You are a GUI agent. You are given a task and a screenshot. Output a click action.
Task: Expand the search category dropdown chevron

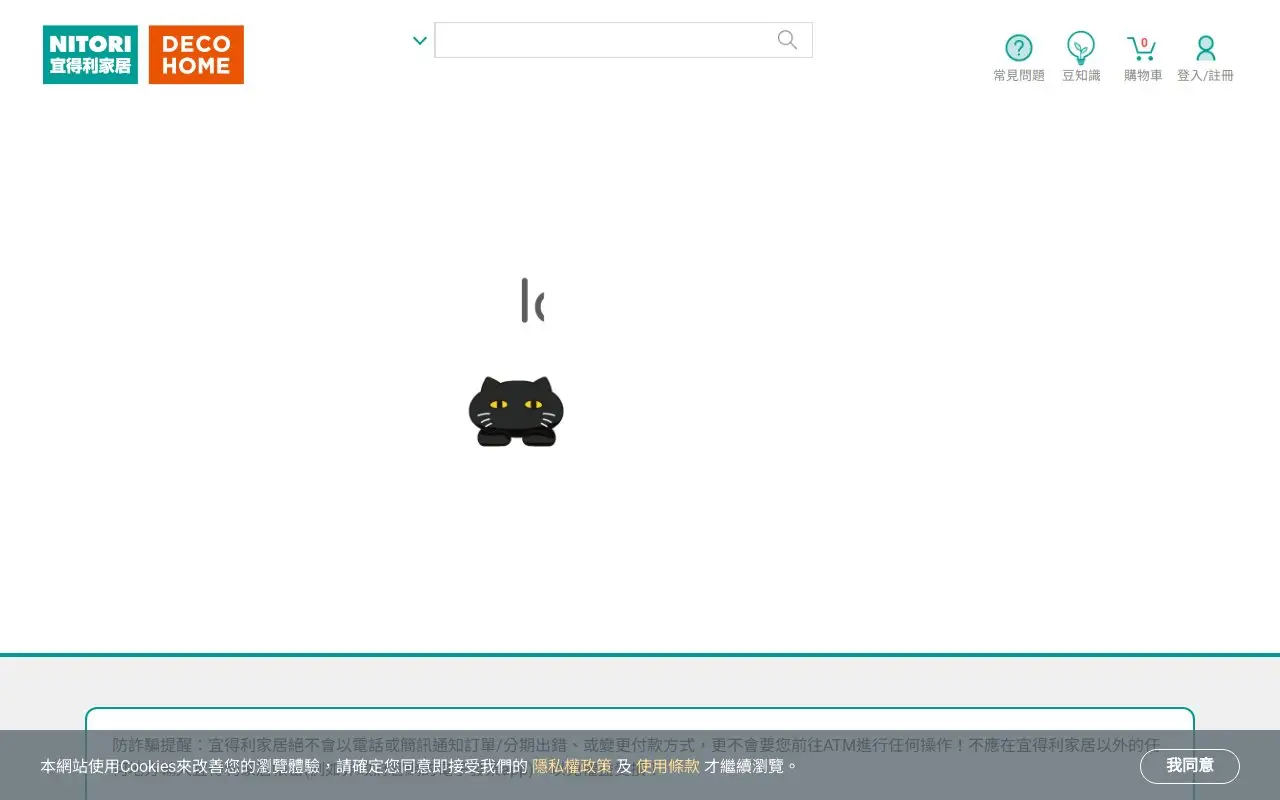(x=420, y=41)
